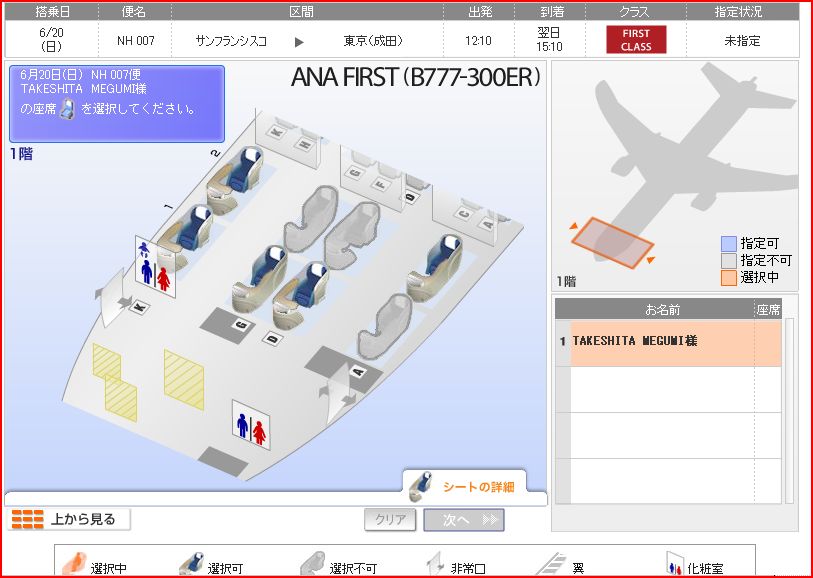This screenshot has height=578, width=813.
Task: Click the 選択可 legend seat icon
Action: (191, 564)
